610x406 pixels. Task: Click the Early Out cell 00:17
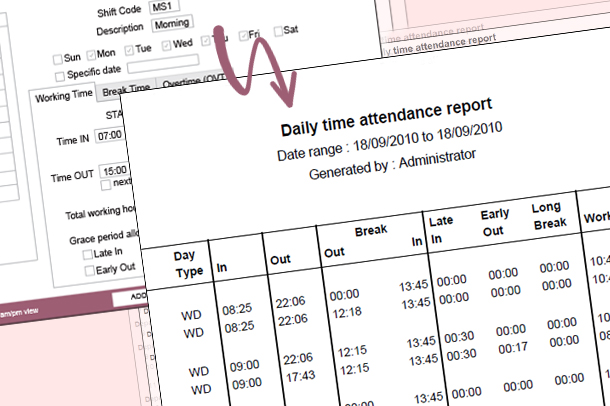point(513,348)
